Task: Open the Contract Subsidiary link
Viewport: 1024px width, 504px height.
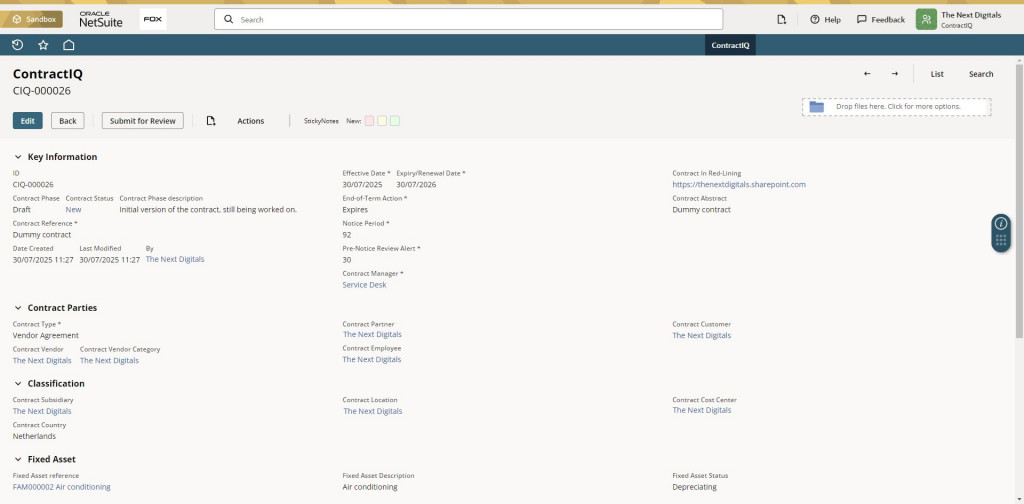Action: (x=42, y=411)
